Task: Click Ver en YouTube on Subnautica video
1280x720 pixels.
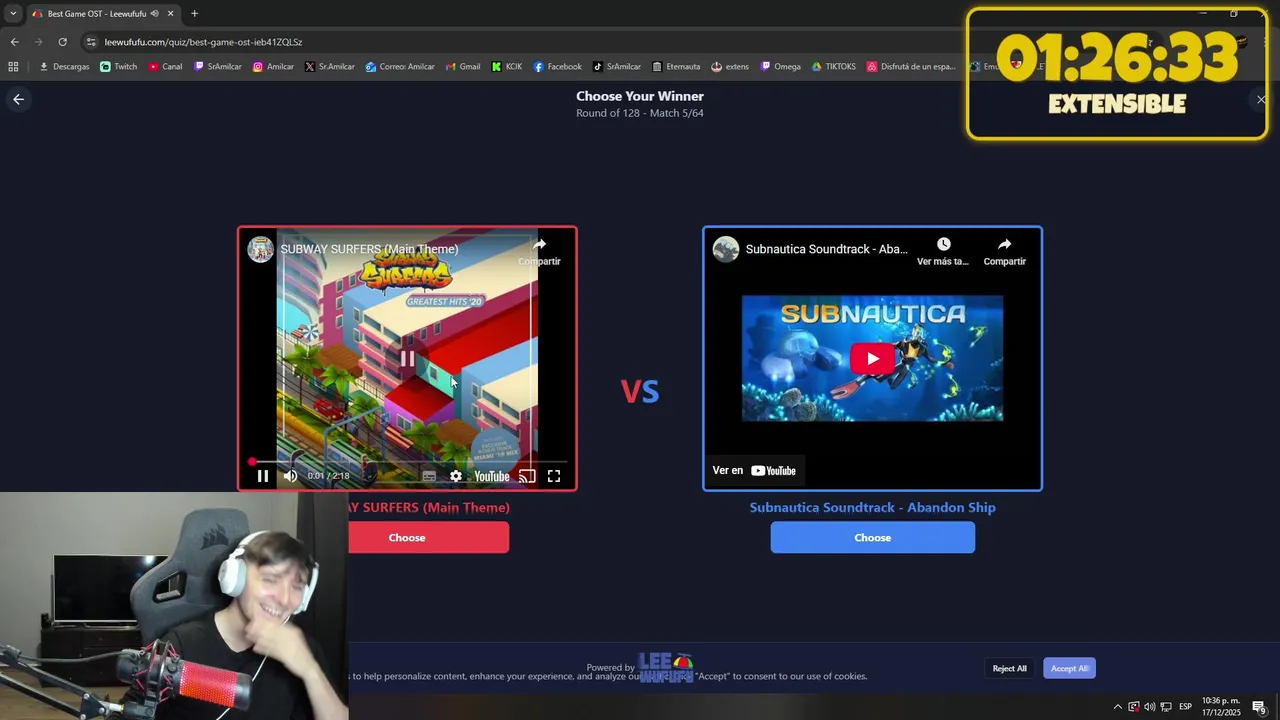Action: pyautogui.click(x=754, y=470)
